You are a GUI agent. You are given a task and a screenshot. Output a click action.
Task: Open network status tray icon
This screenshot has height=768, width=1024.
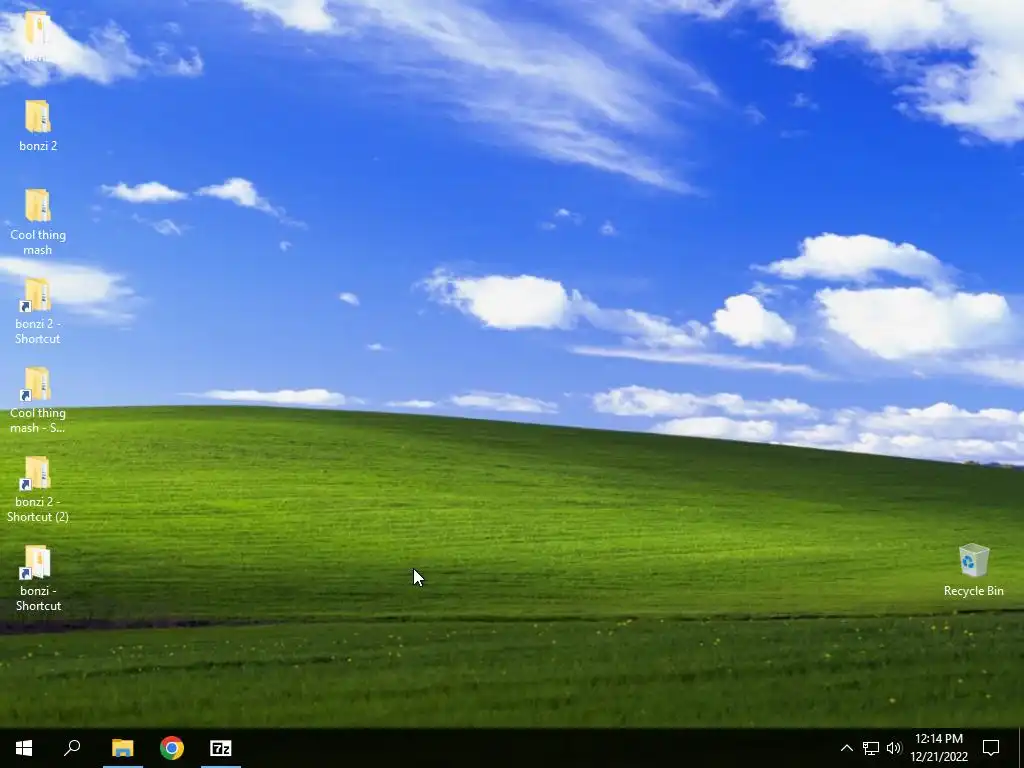tap(871, 748)
